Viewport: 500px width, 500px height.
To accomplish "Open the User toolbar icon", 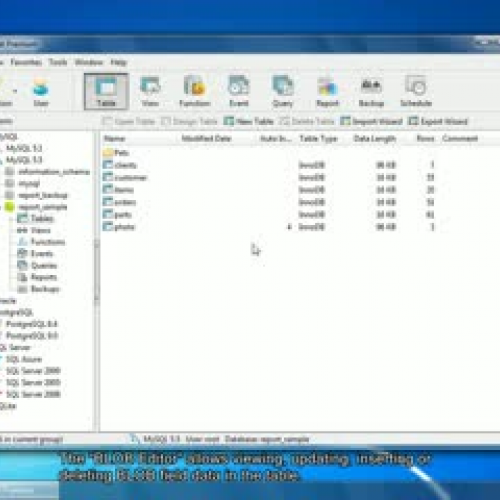I will pyautogui.click(x=41, y=92).
